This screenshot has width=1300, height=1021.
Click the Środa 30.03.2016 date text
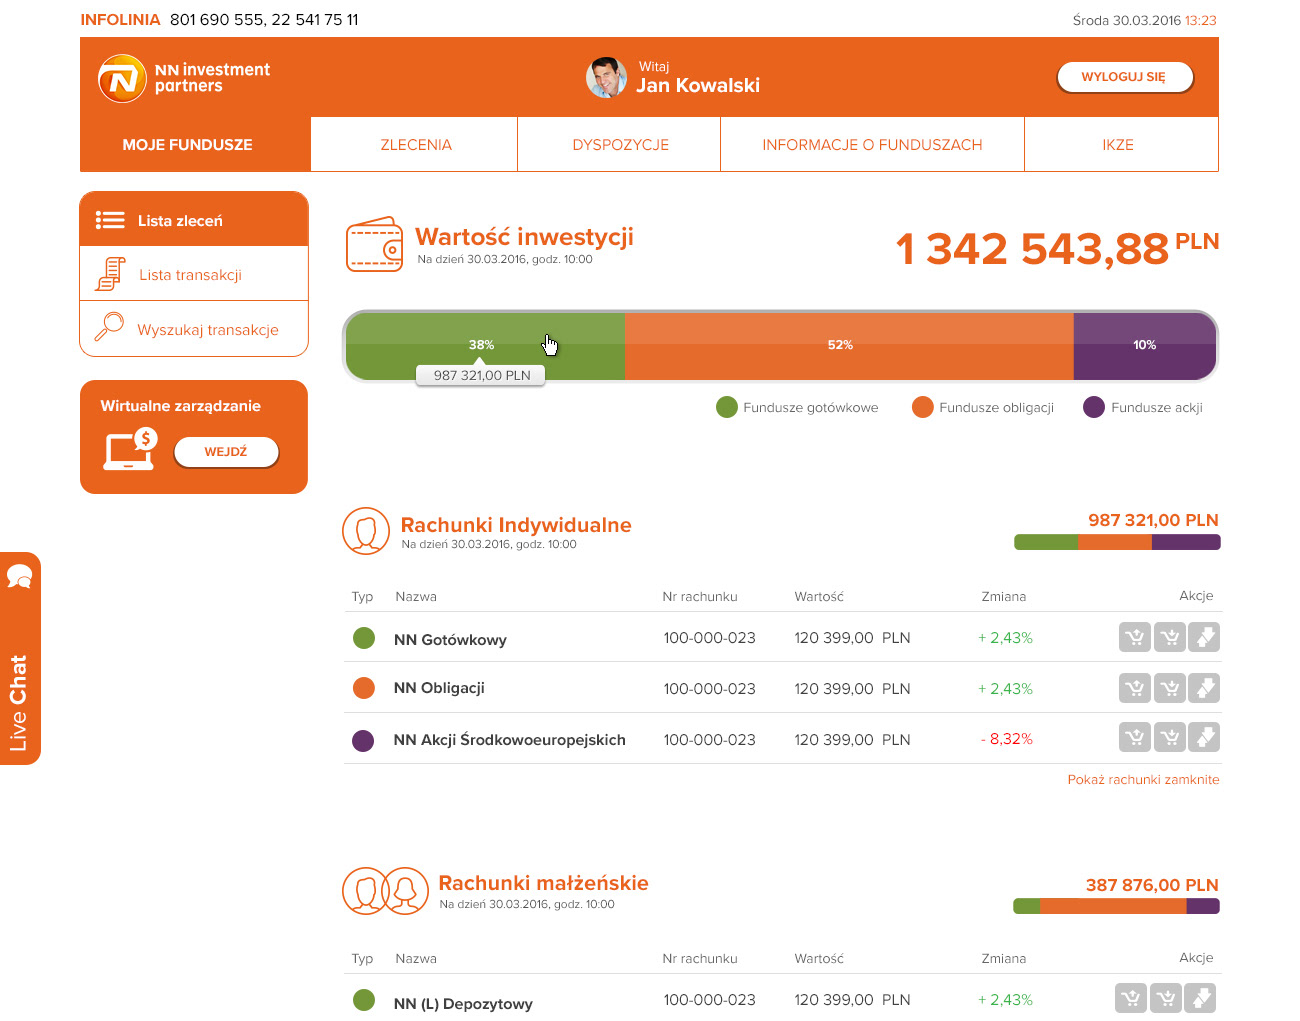[1127, 20]
